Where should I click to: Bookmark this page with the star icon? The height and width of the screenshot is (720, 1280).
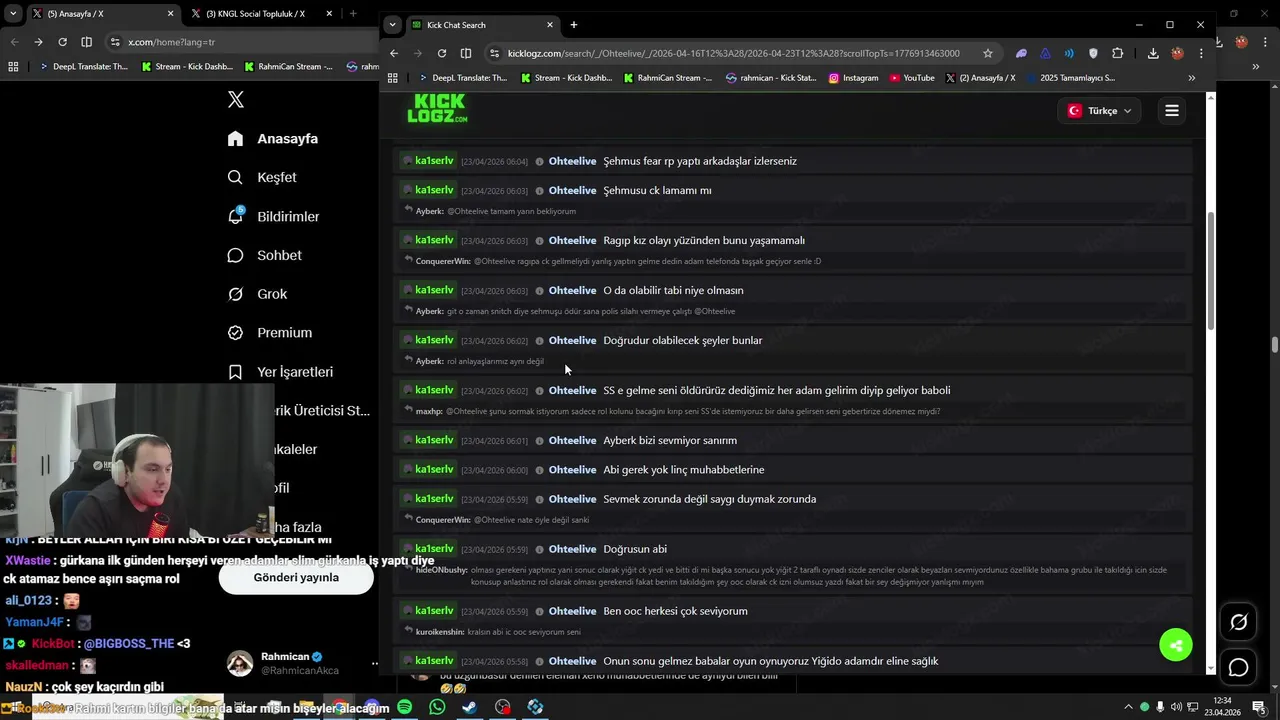[x=988, y=53]
